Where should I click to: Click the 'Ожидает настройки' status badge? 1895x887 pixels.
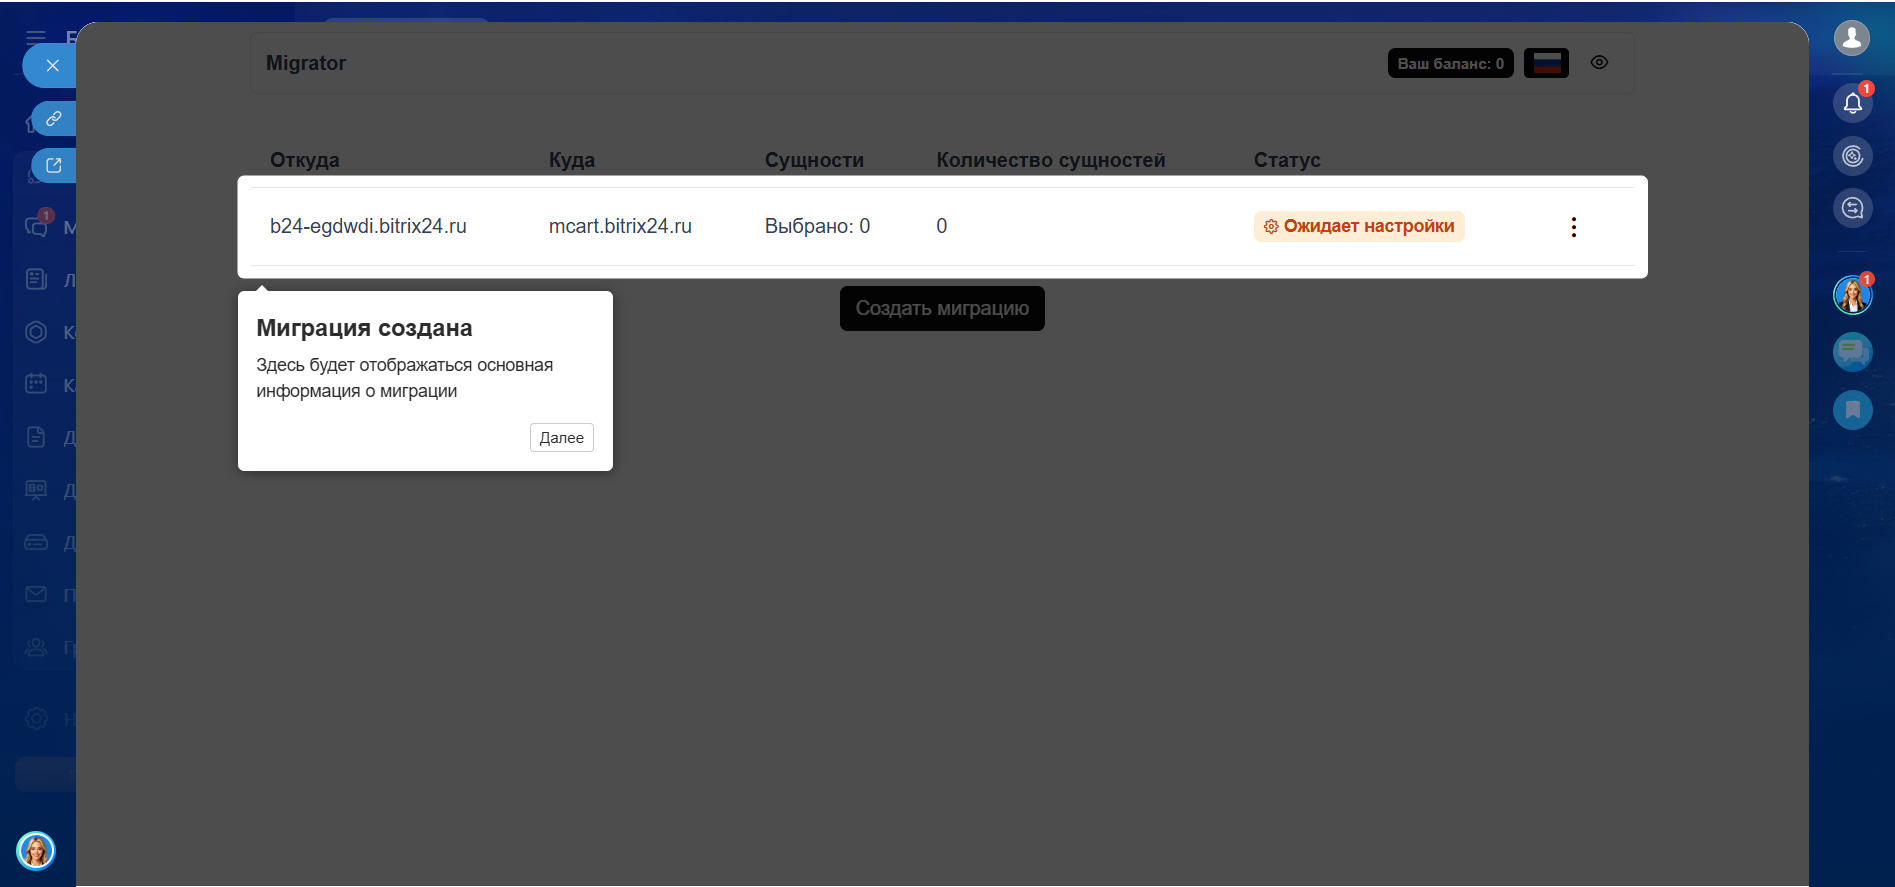[1359, 226]
